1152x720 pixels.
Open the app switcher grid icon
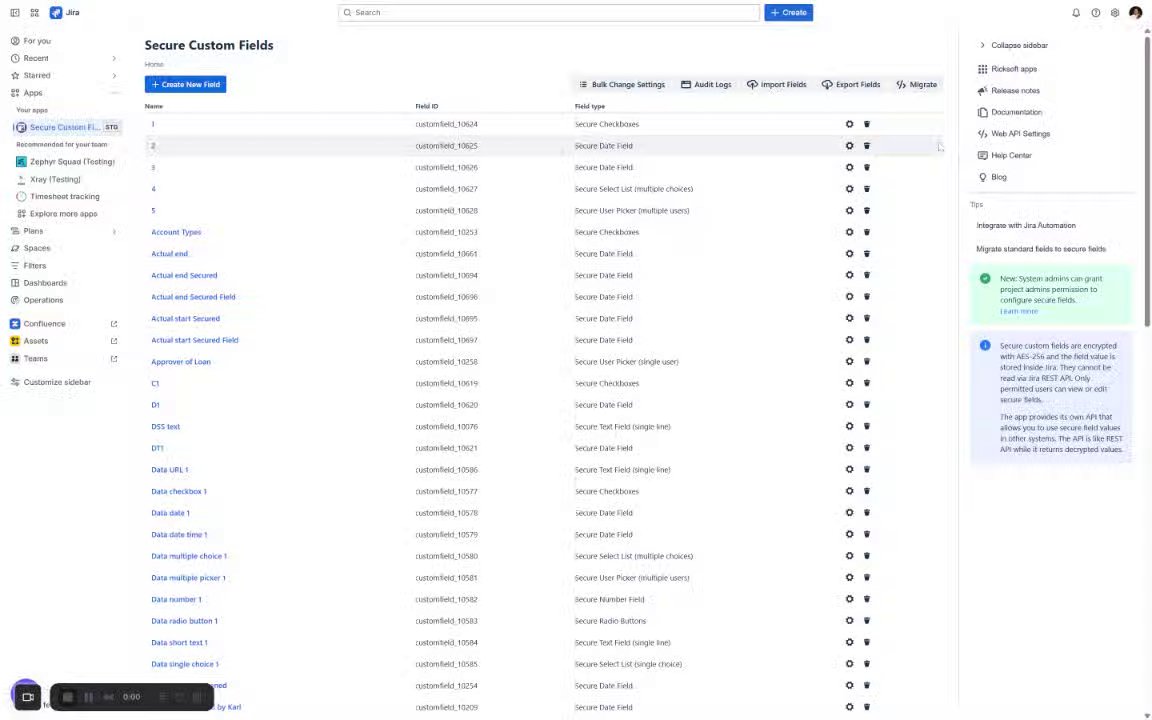point(35,12)
